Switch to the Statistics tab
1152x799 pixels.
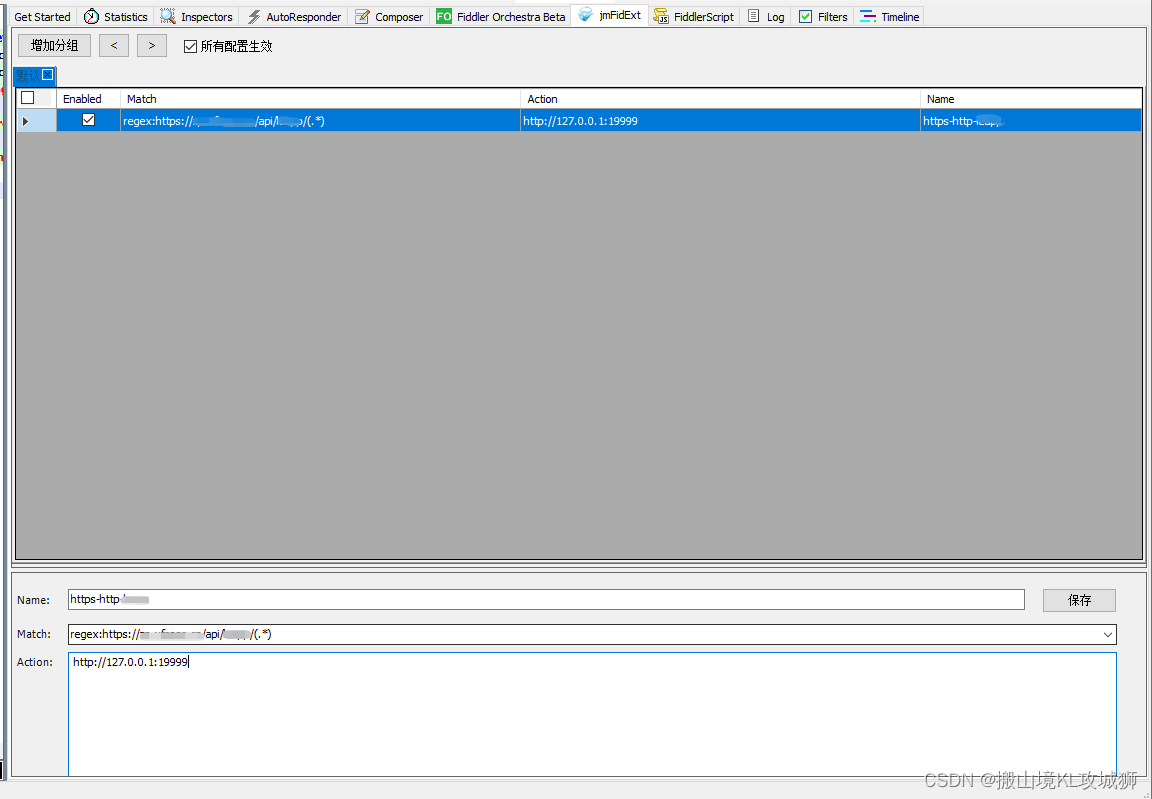coord(115,16)
